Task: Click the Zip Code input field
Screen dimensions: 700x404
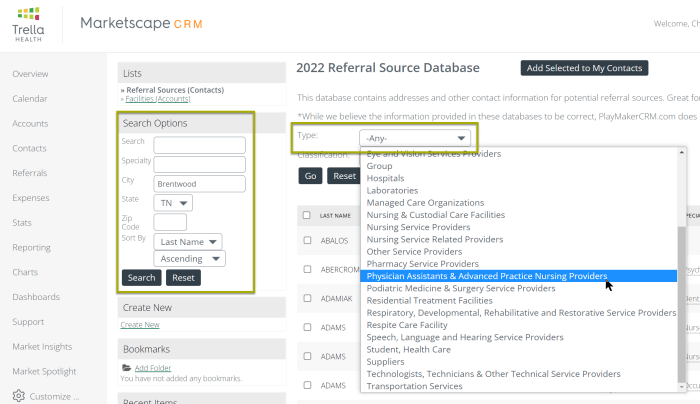Action: pyautogui.click(x=170, y=222)
